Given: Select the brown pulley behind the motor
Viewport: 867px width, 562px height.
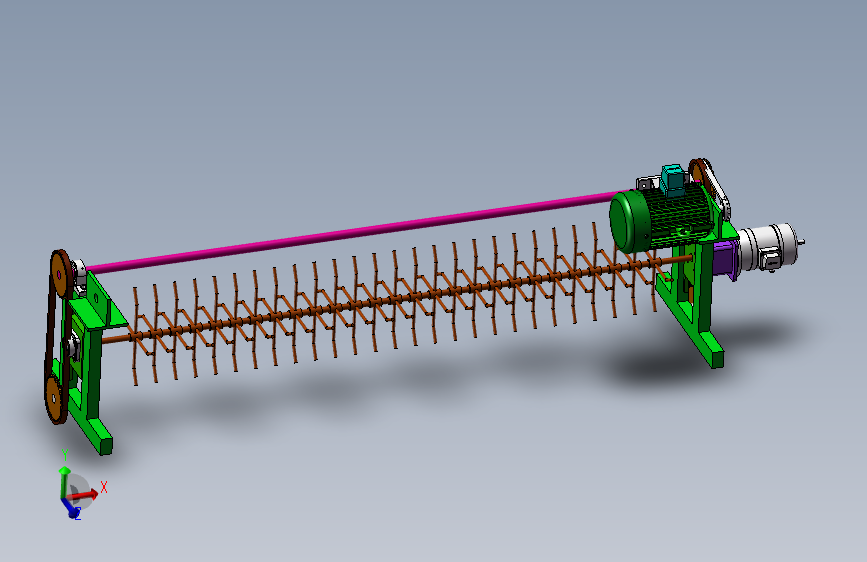Looking at the screenshot, I should coord(701,174).
